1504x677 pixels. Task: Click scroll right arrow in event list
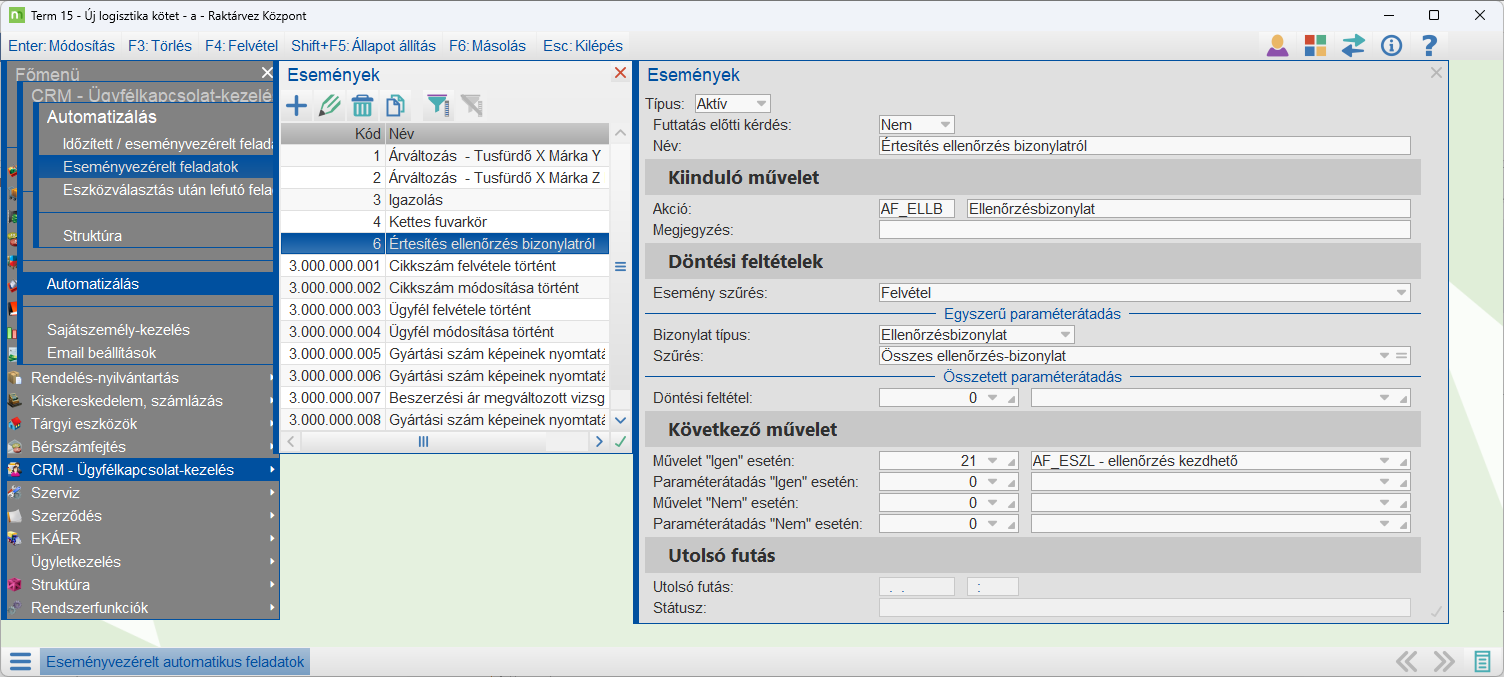(x=599, y=441)
